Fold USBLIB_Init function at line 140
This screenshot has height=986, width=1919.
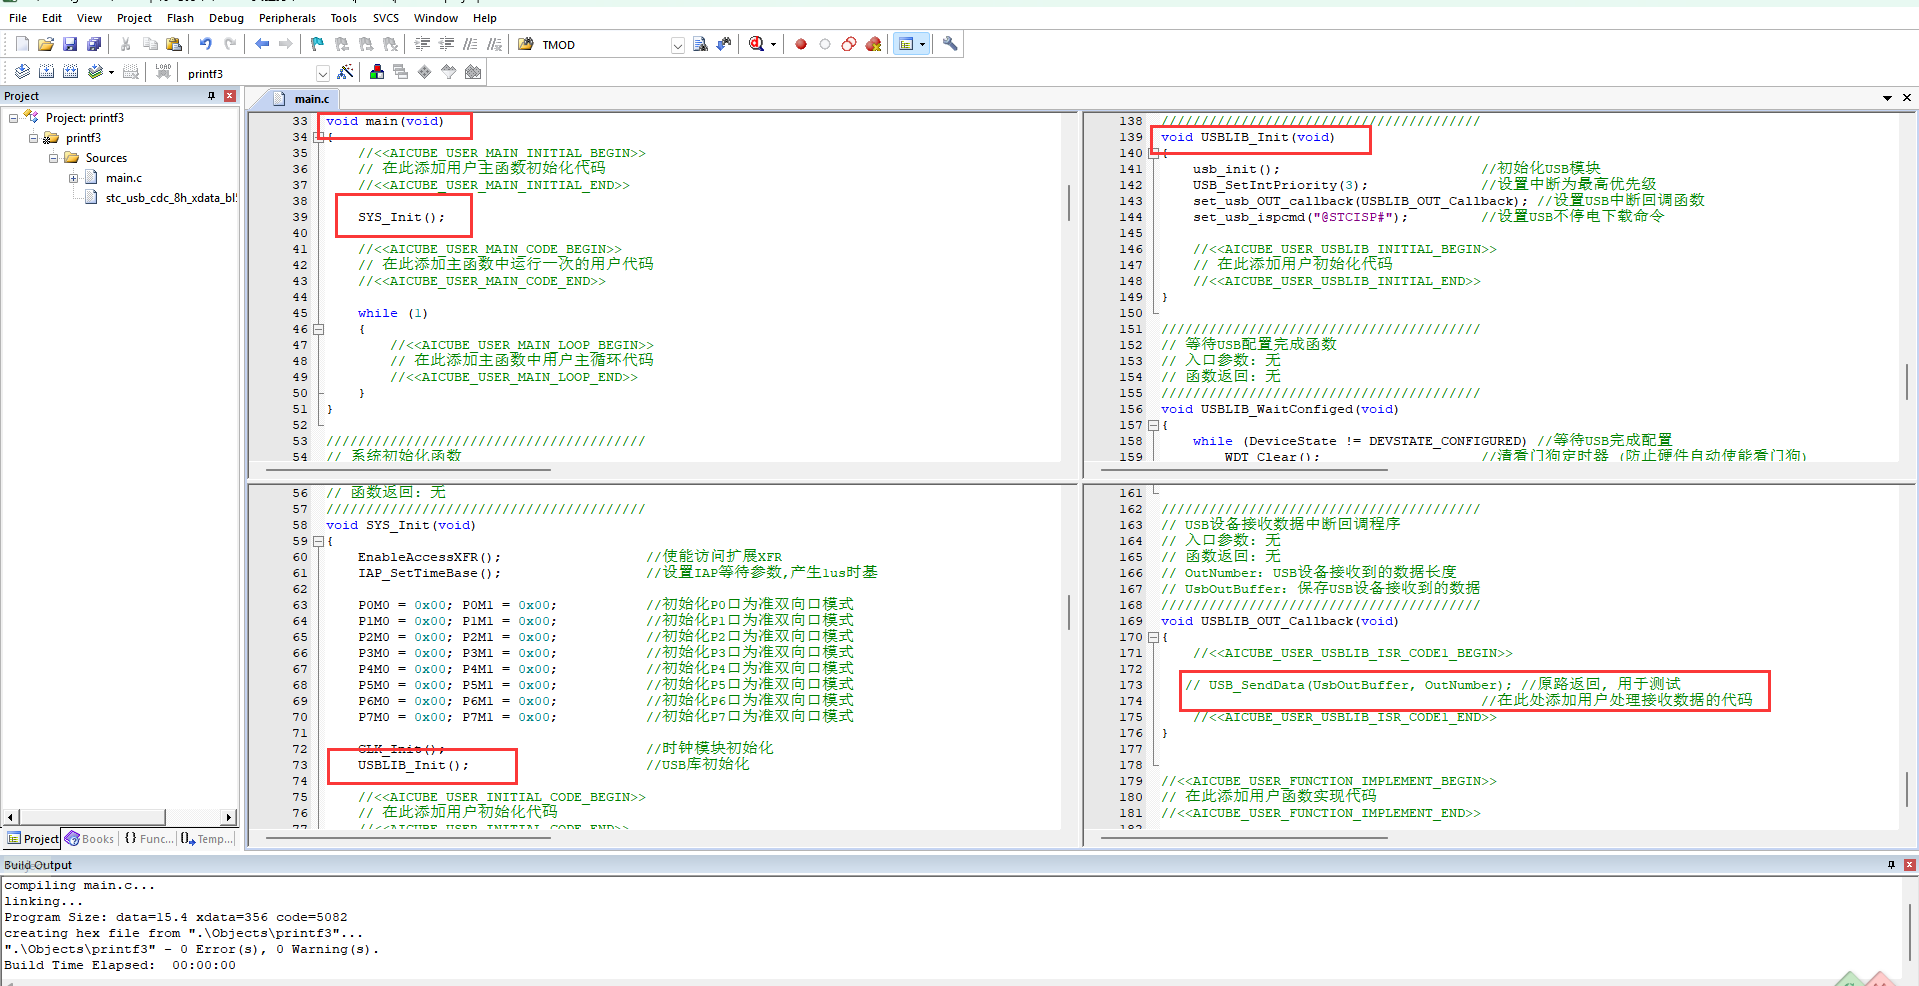(1153, 153)
